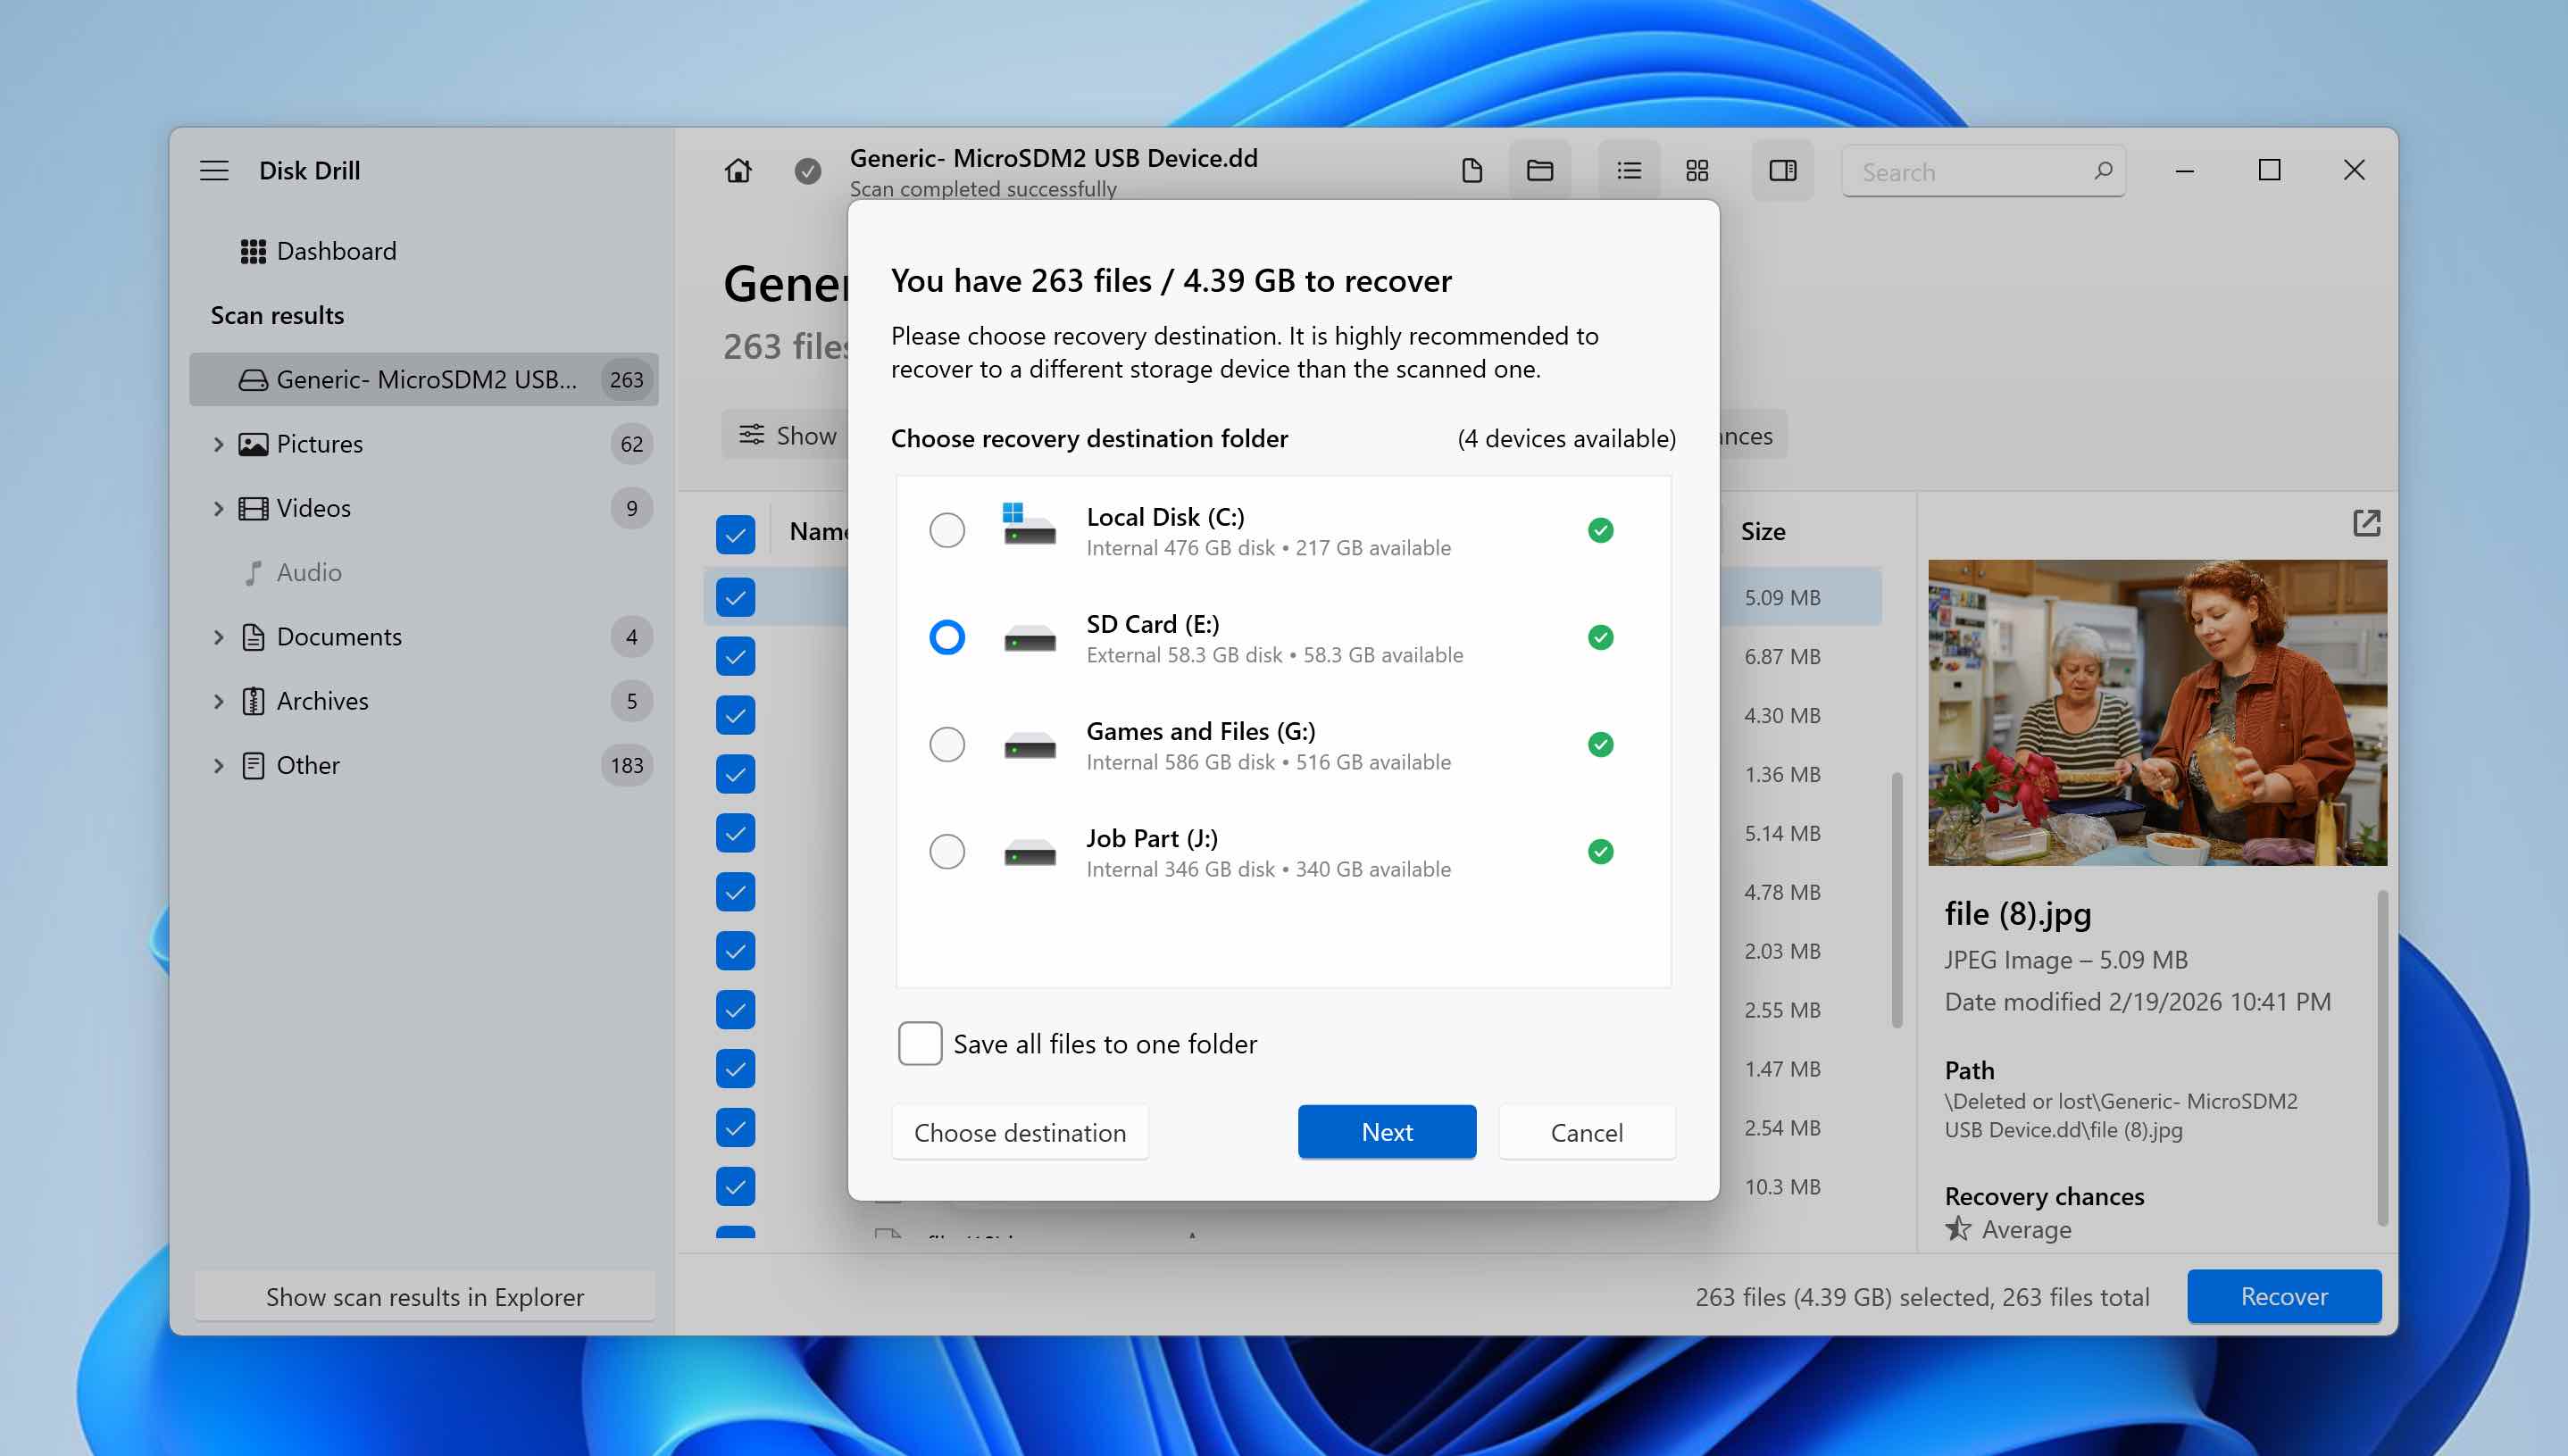
Task: Enable Save all files to one folder
Action: click(x=919, y=1043)
